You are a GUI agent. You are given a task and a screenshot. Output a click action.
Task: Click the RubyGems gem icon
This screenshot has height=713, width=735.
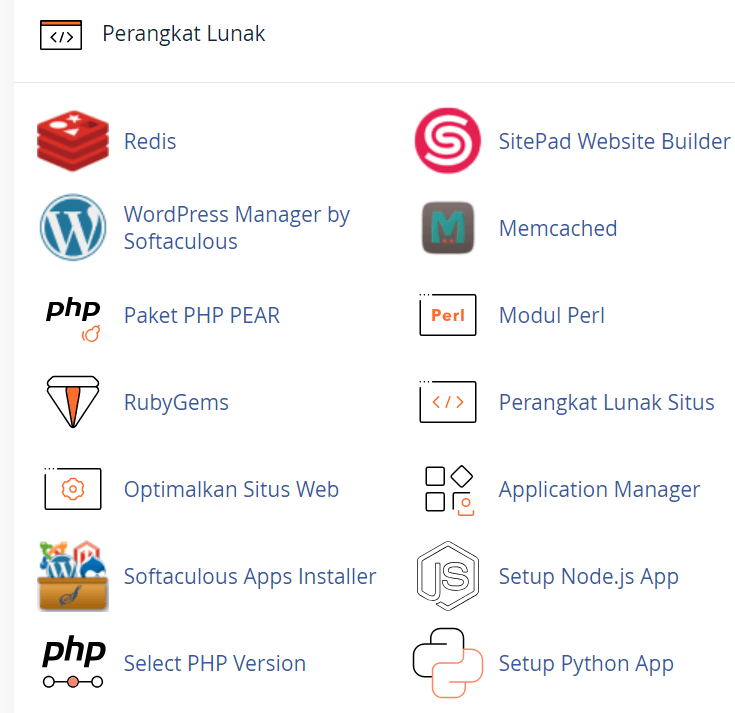[73, 402]
